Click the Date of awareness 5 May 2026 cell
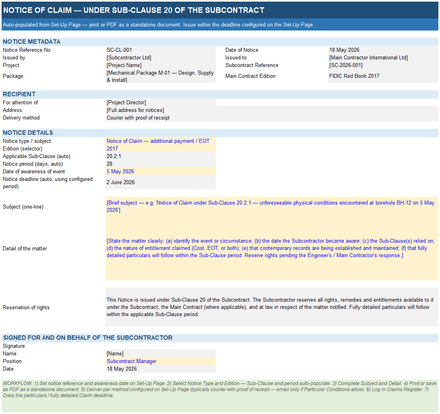Image resolution: width=440 pixels, height=414 pixels. point(160,172)
